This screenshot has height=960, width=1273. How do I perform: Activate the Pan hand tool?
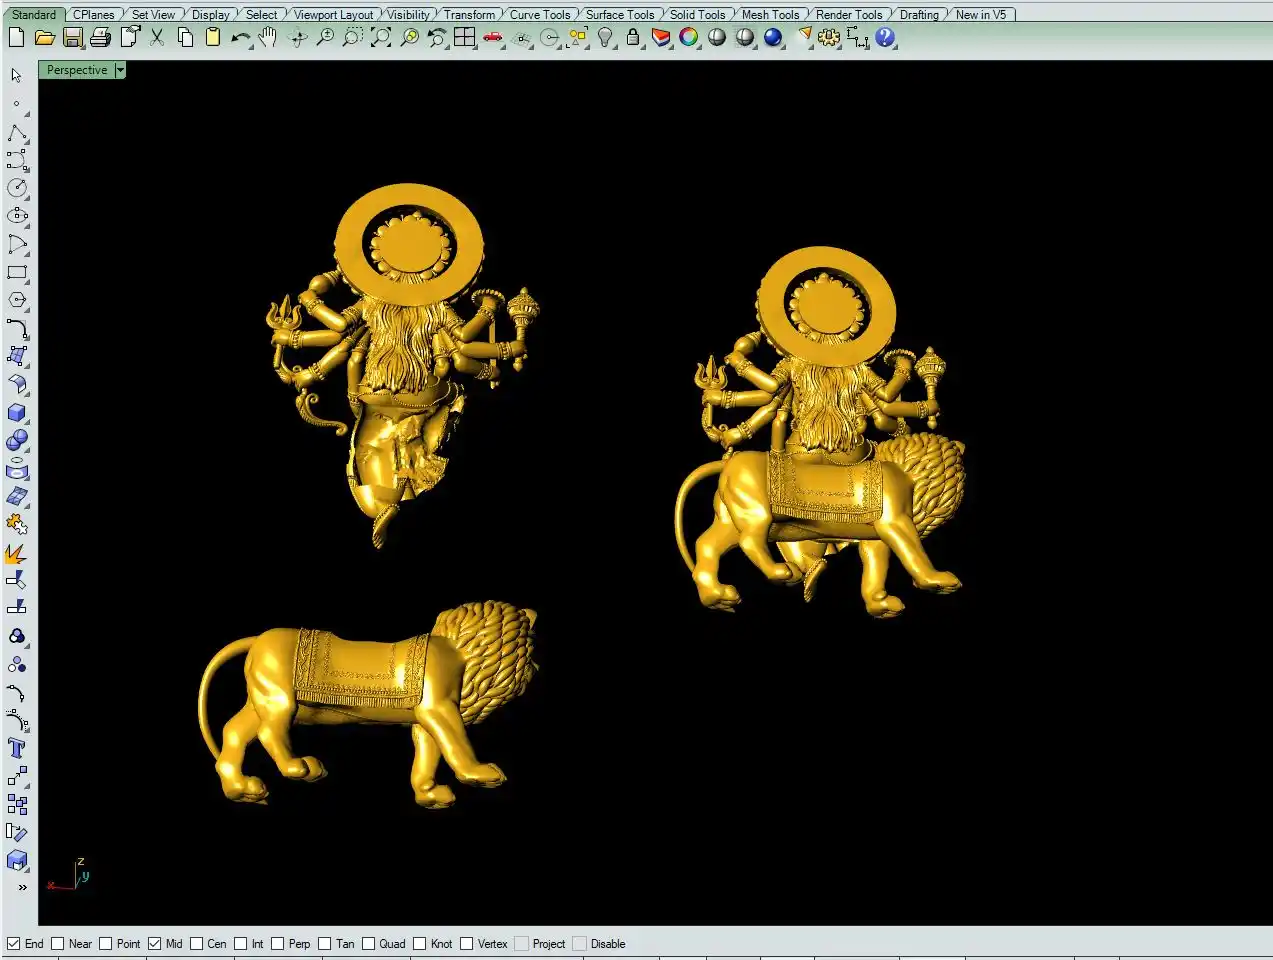click(267, 38)
